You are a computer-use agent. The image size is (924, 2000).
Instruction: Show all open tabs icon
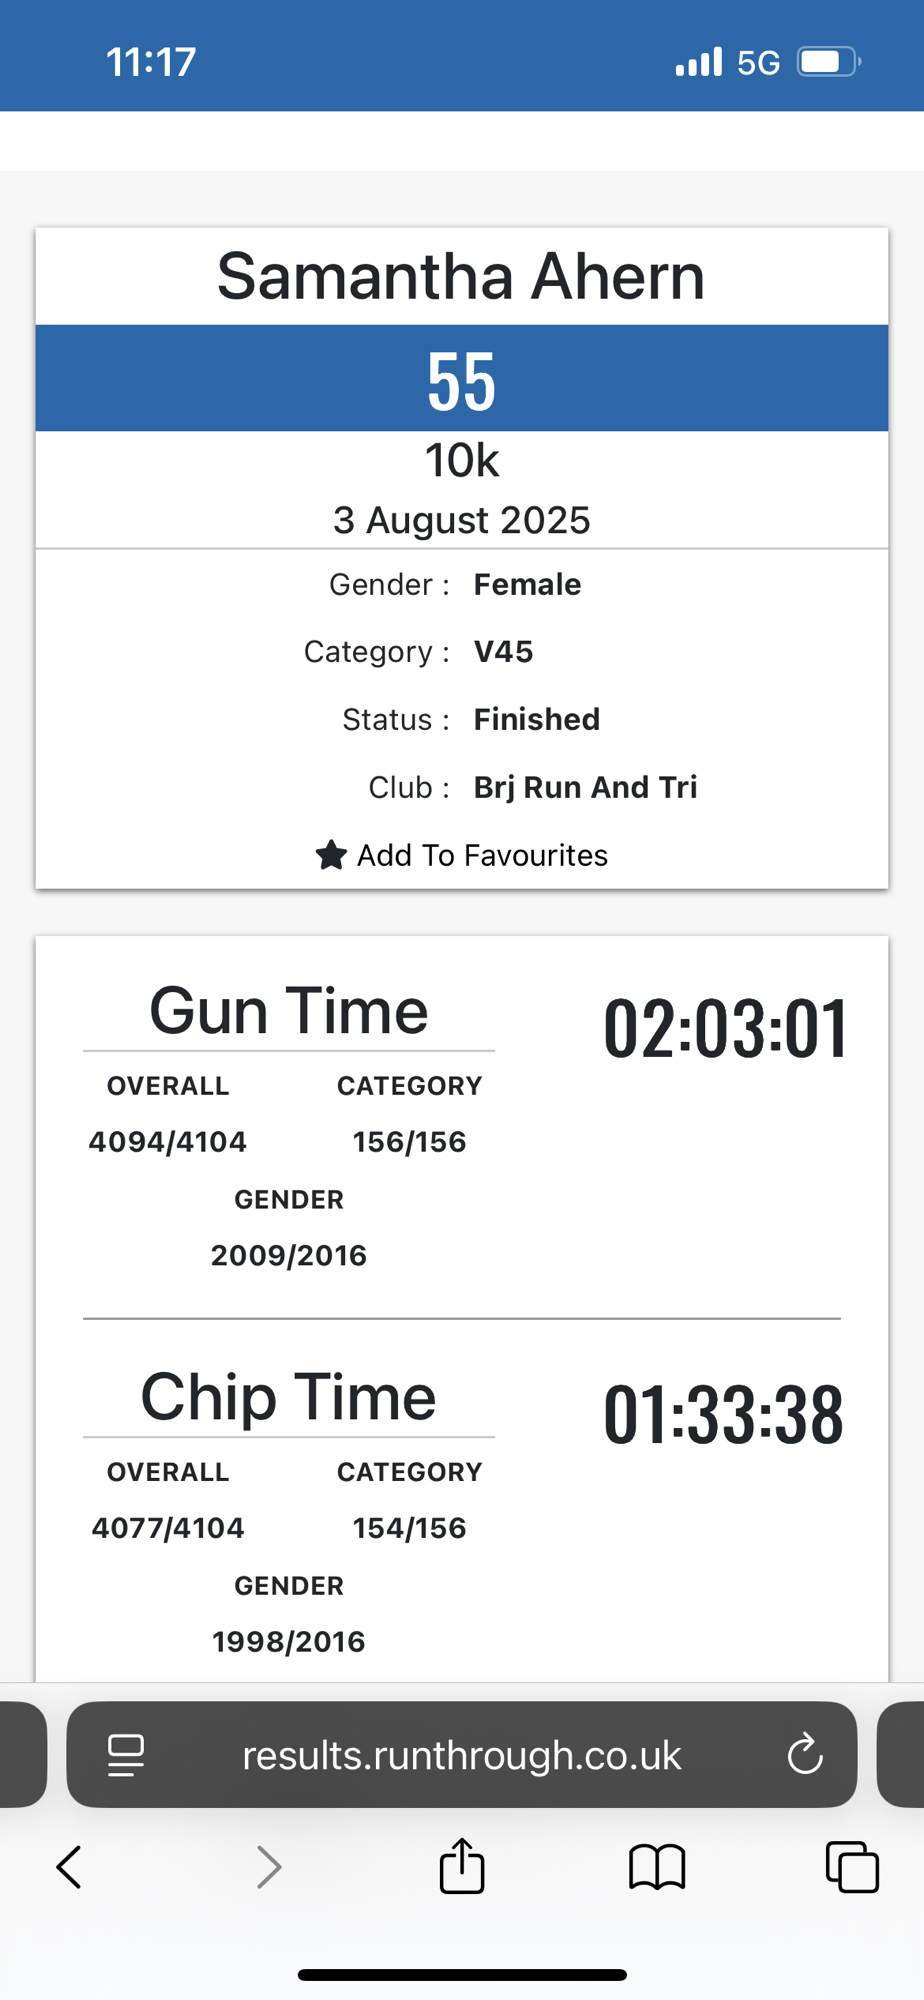point(852,1867)
